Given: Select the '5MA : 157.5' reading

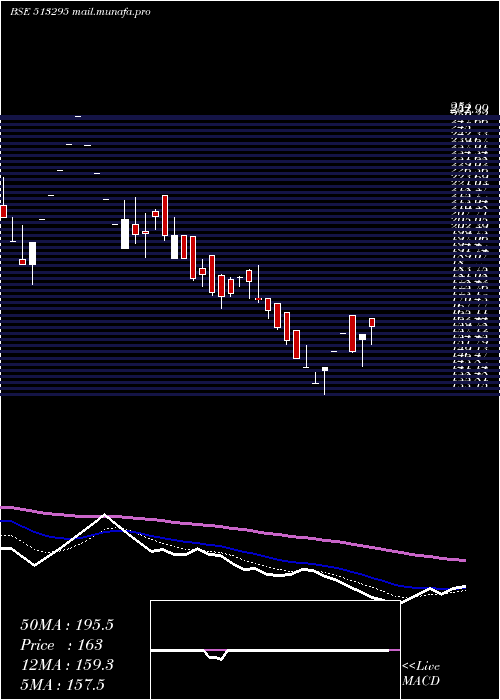Looking at the screenshot, I should pos(62,684).
